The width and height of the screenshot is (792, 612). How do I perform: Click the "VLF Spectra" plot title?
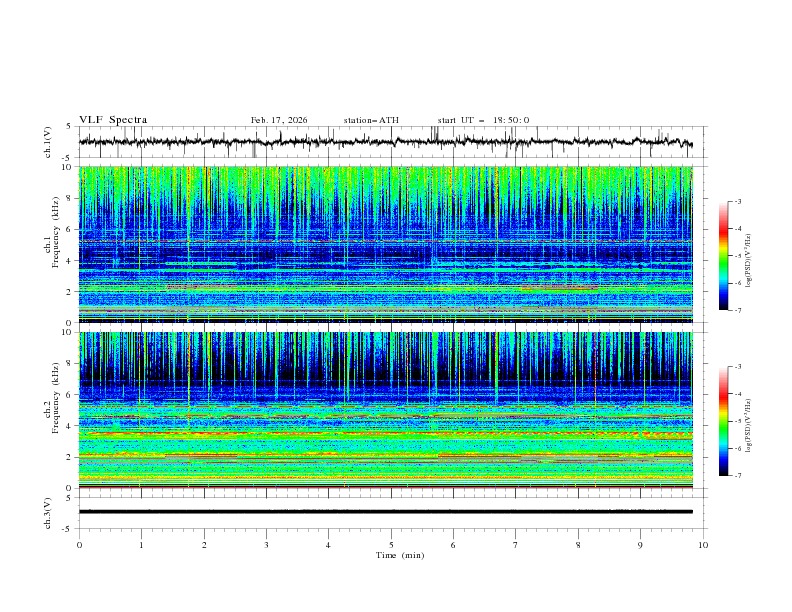(113, 120)
